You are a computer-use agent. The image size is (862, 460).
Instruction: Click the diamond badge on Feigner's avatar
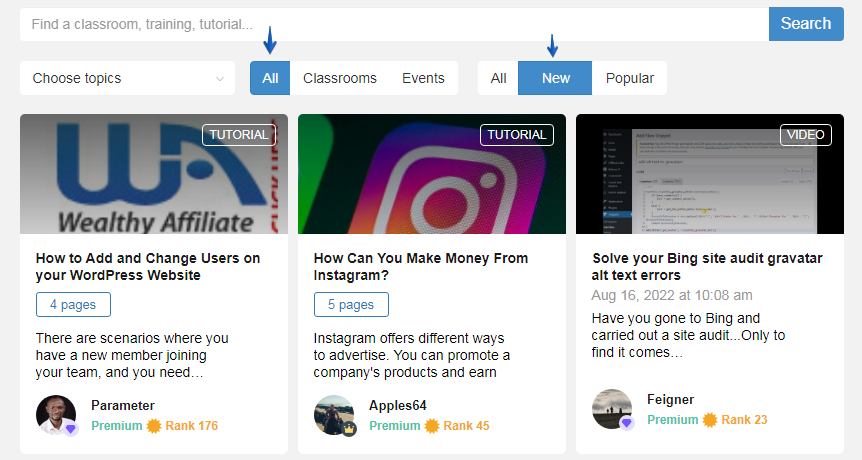(626, 423)
